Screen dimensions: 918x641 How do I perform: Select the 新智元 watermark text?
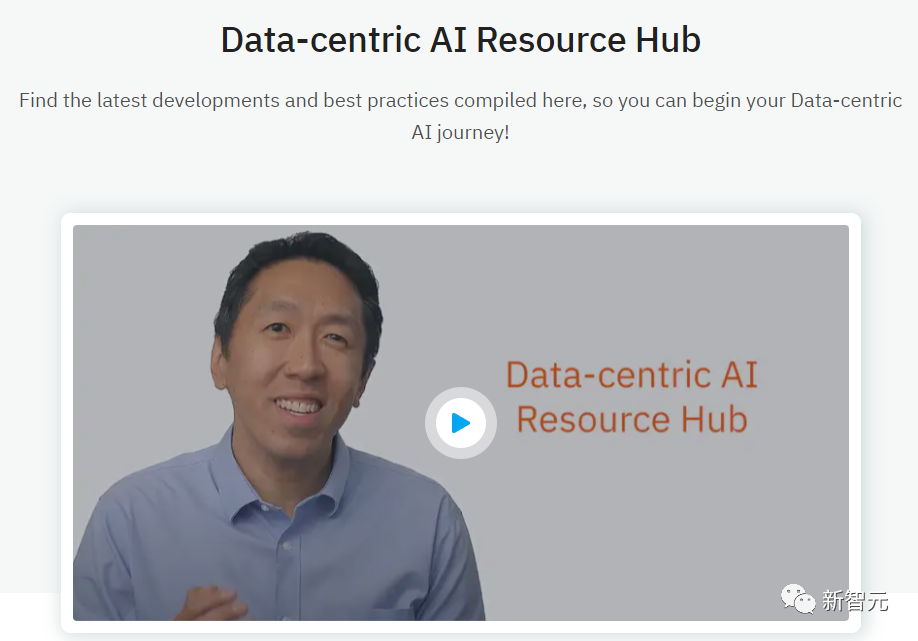point(855,601)
